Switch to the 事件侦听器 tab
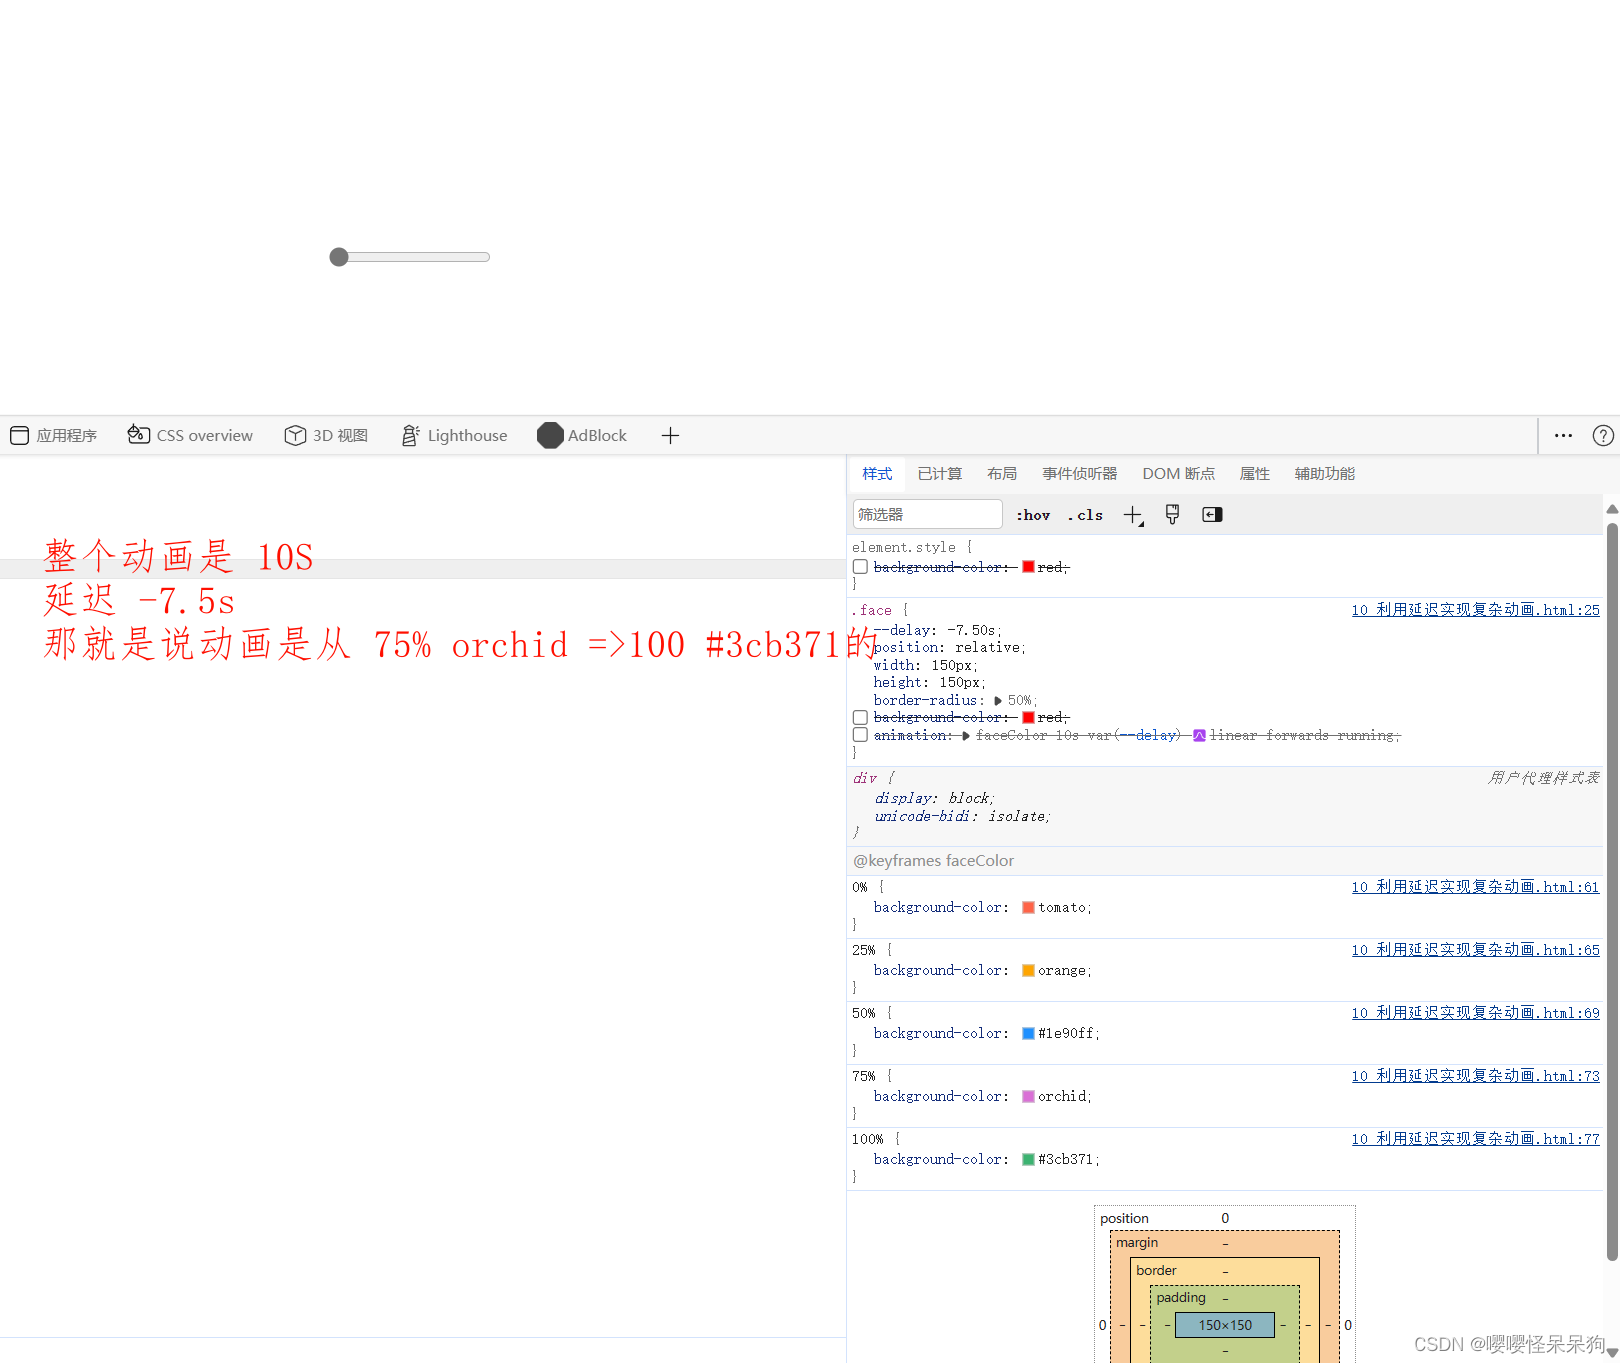The image size is (1620, 1363). tap(1080, 474)
